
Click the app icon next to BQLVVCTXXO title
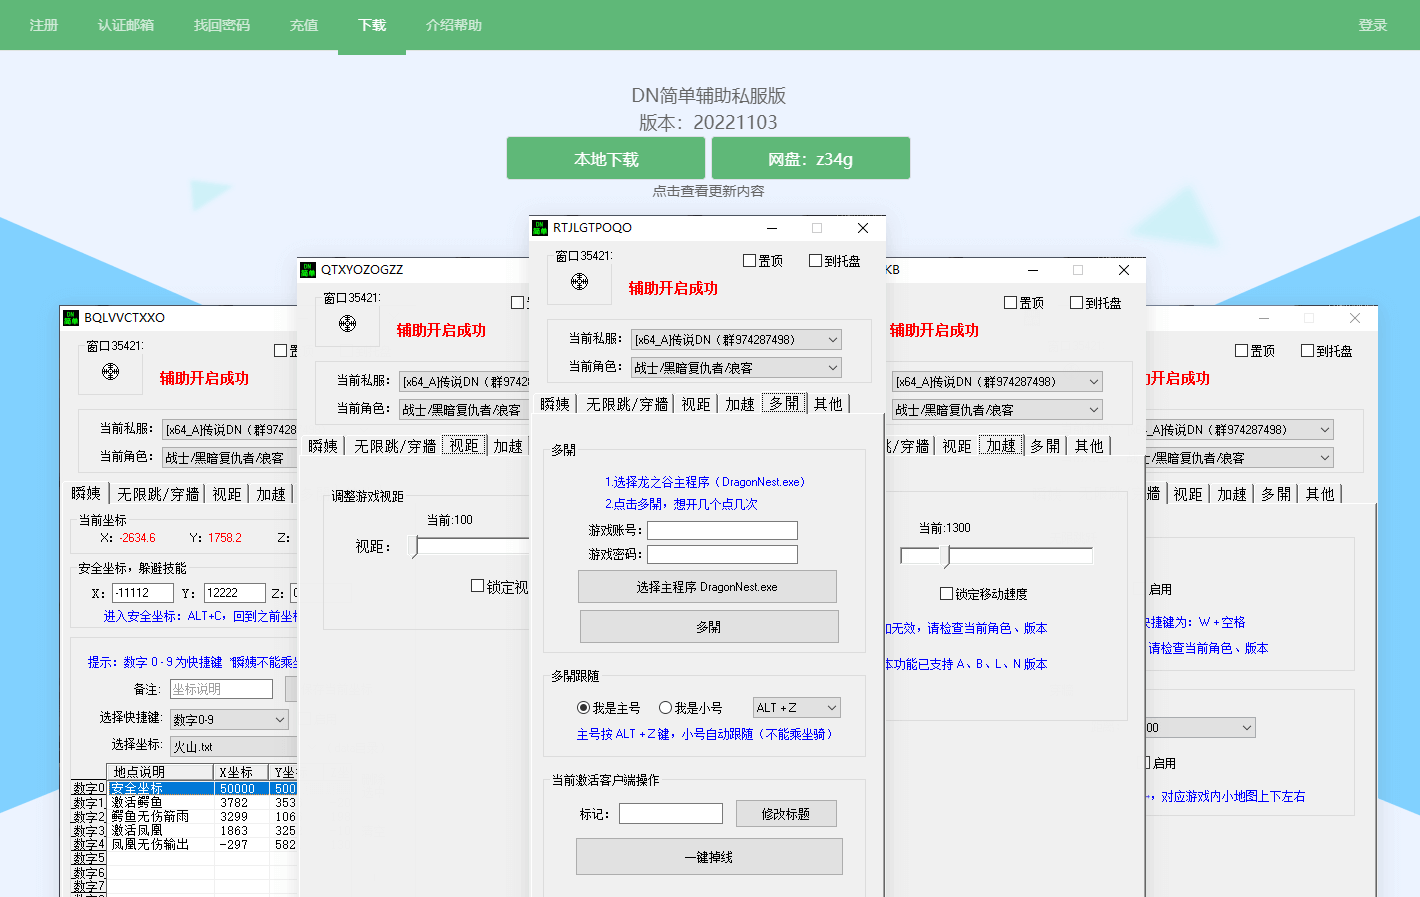71,318
